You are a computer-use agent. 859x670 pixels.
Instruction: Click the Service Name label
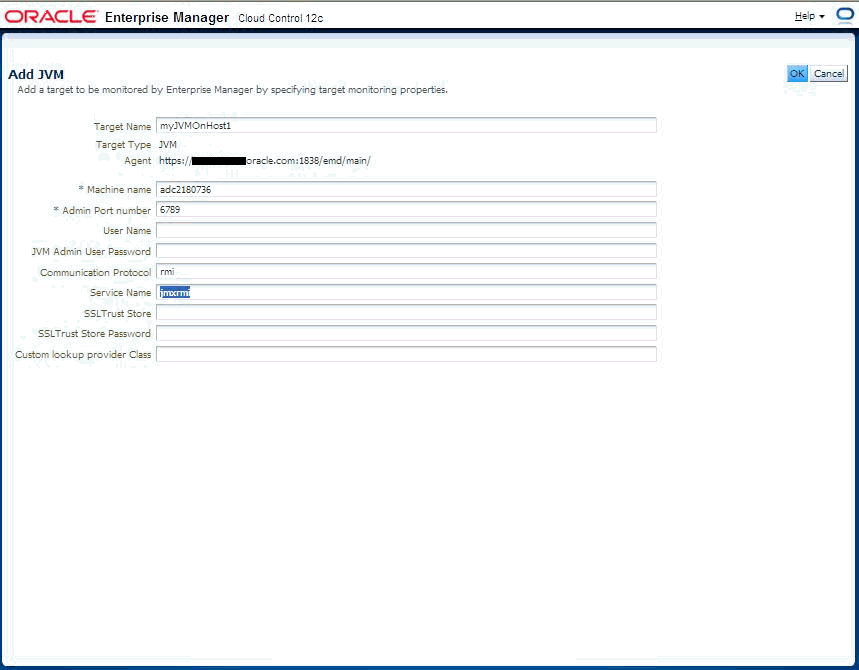(x=121, y=293)
